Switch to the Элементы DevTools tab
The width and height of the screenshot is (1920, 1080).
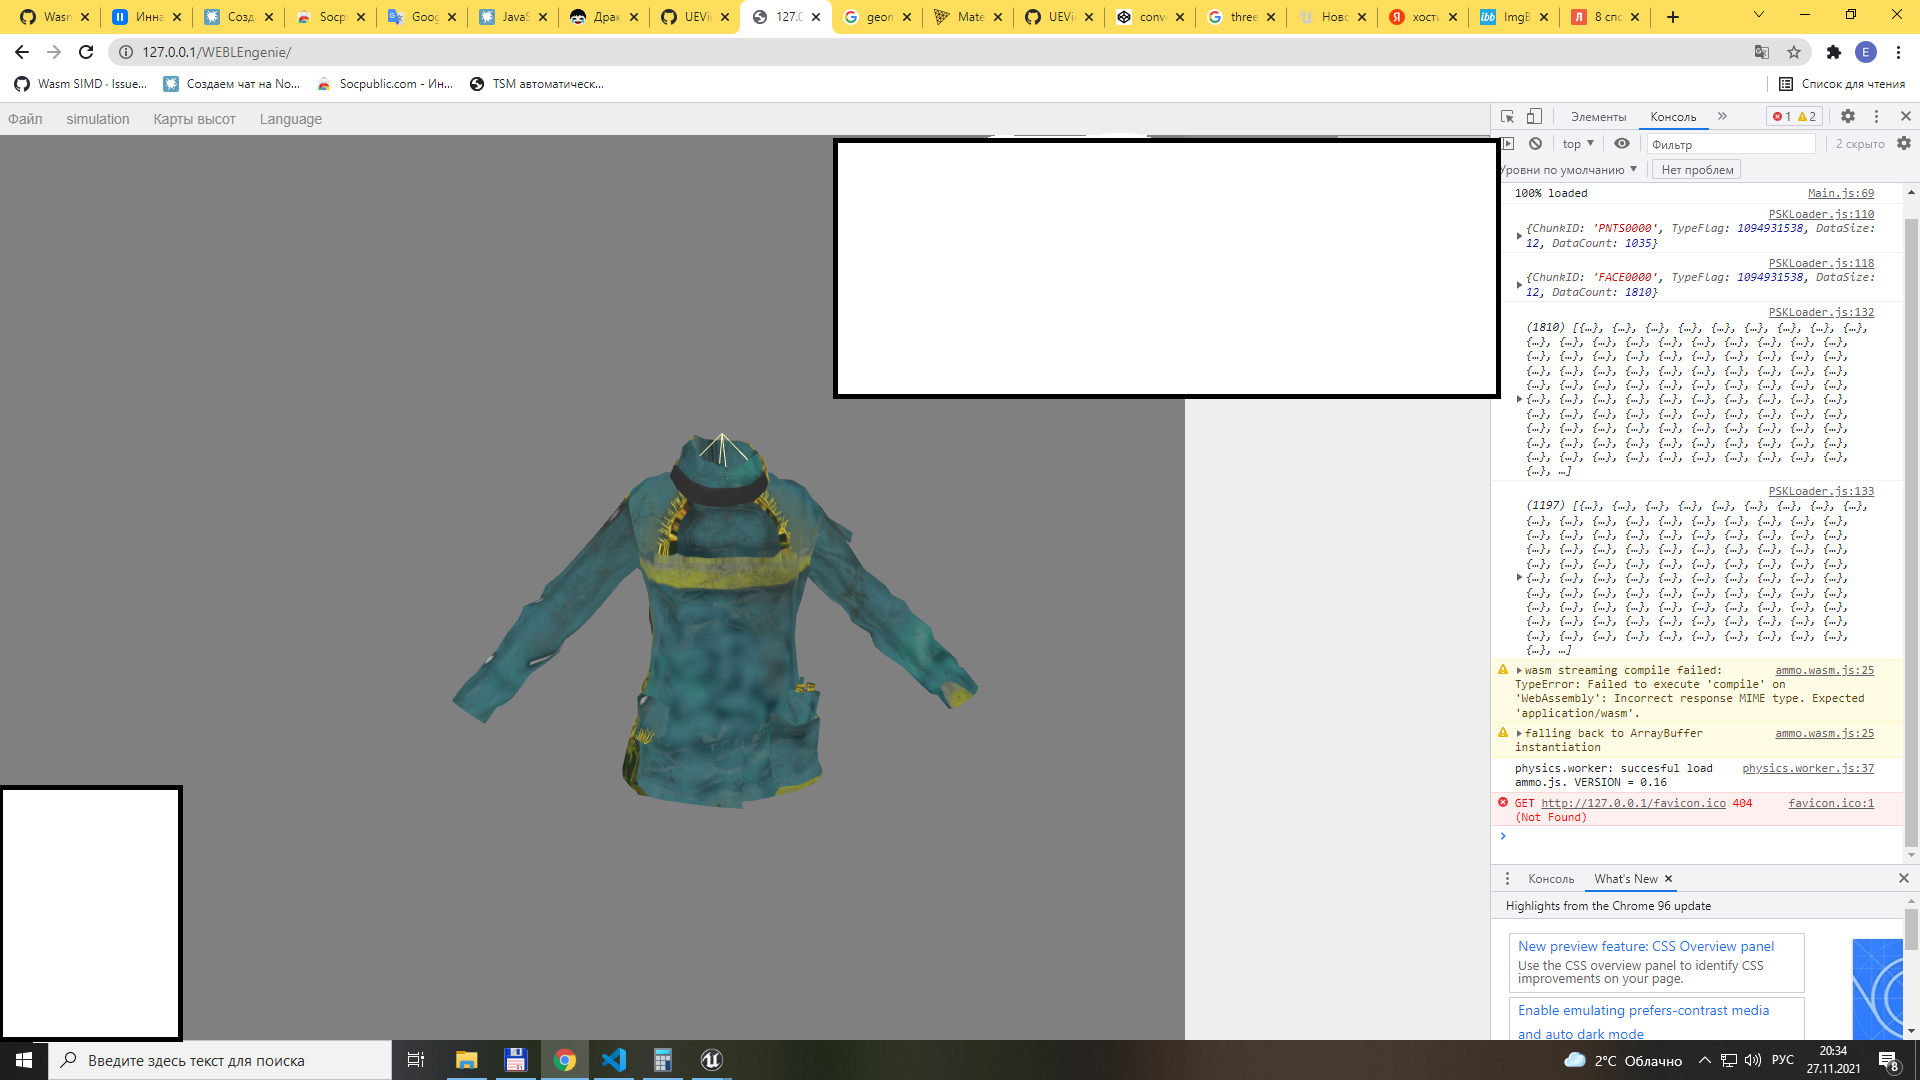1598,117
